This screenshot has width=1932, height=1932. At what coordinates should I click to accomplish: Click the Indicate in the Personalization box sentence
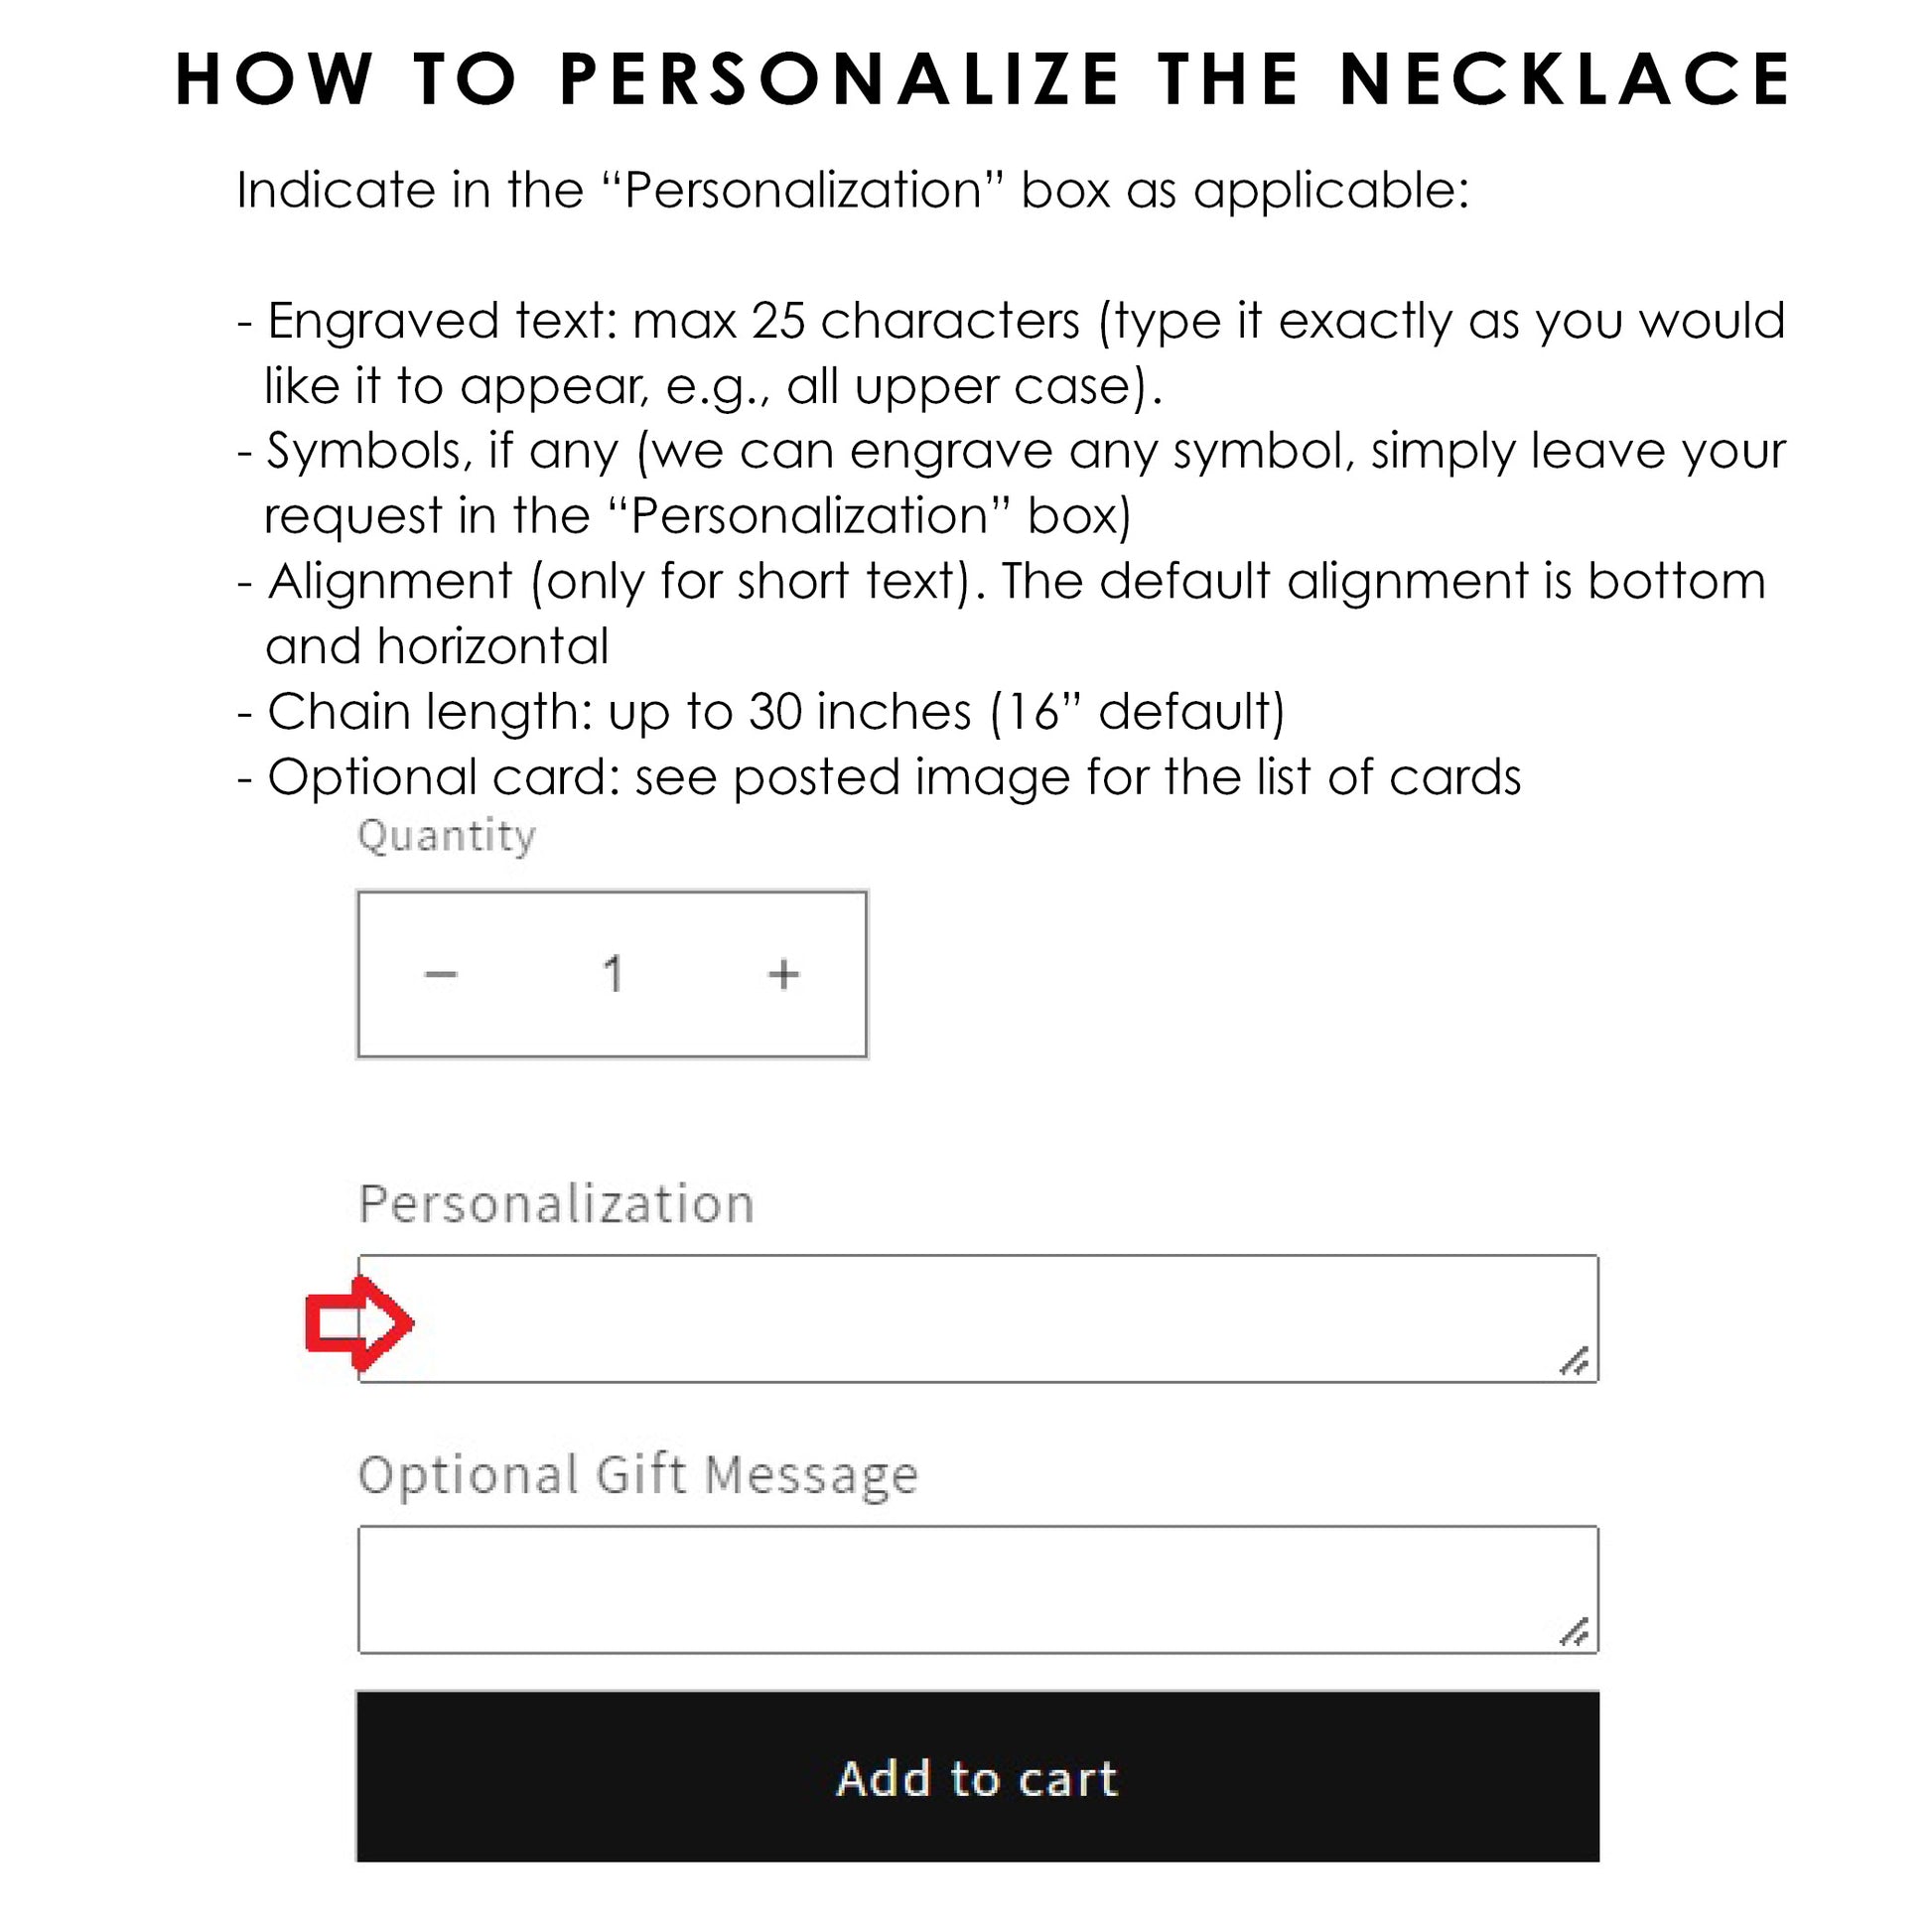pyautogui.click(x=853, y=190)
